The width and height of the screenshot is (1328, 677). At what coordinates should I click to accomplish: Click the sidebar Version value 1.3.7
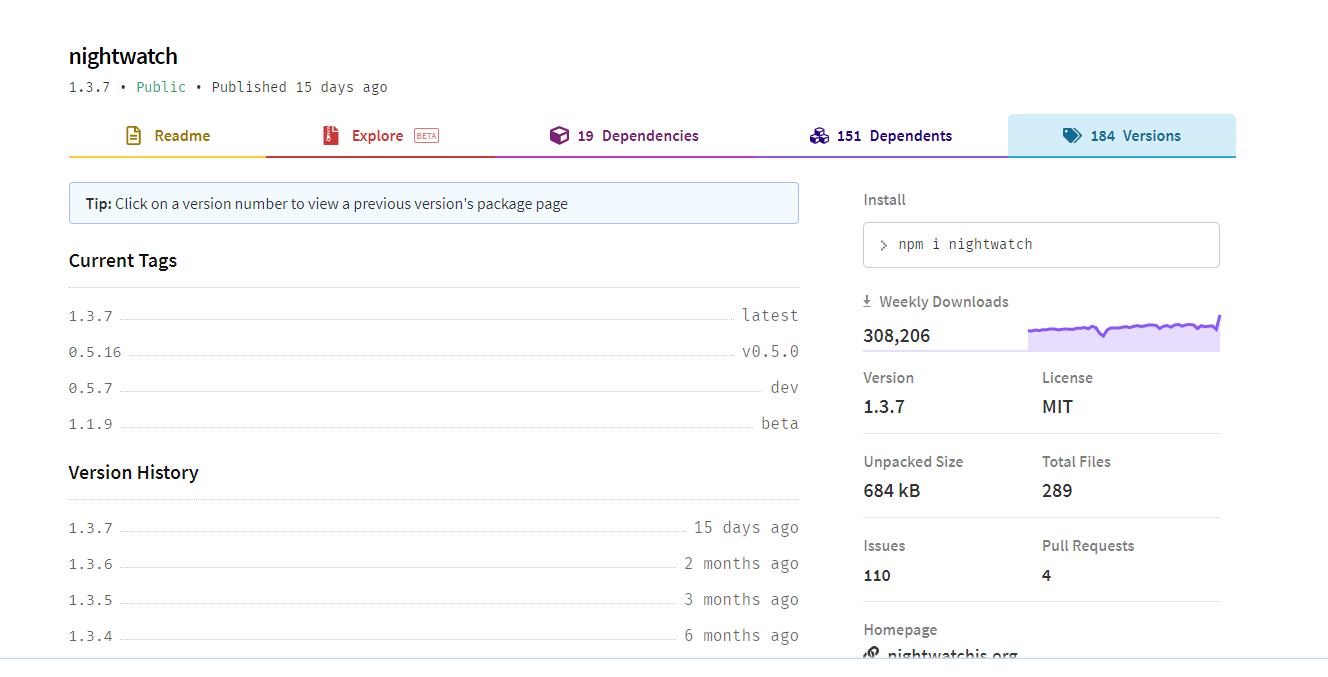pos(884,407)
